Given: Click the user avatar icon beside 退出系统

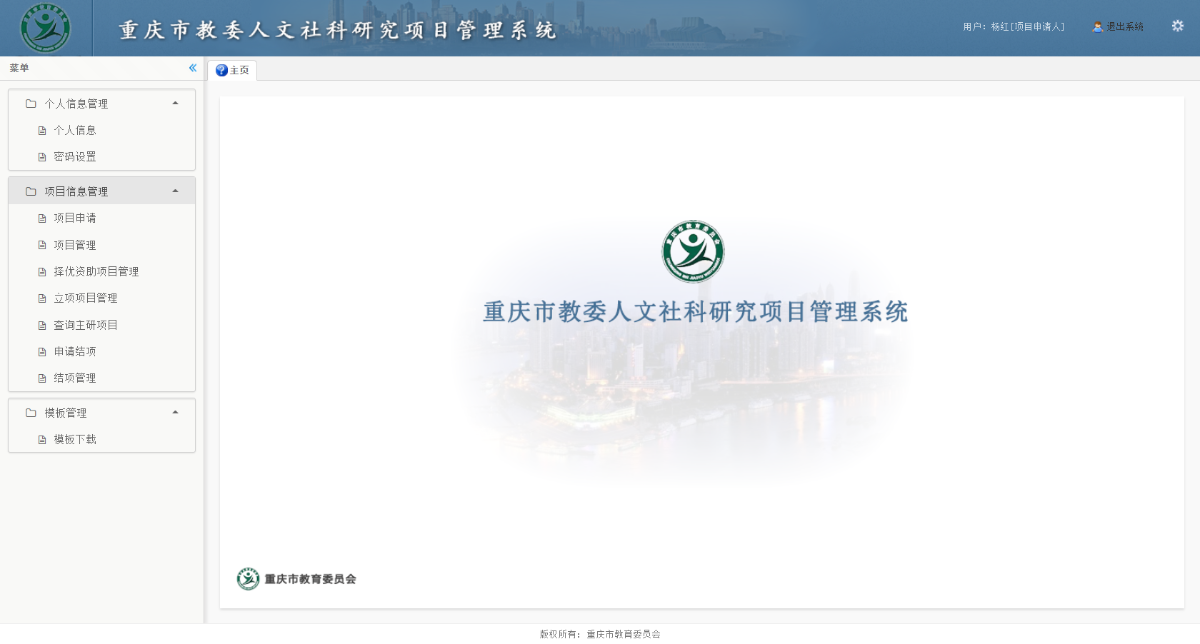Looking at the screenshot, I should [1097, 27].
